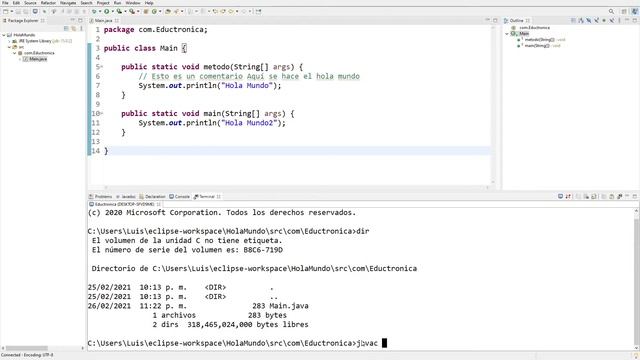Open the Refactor menu
Image resolution: width=640 pixels, height=360 pixels.
48,3
